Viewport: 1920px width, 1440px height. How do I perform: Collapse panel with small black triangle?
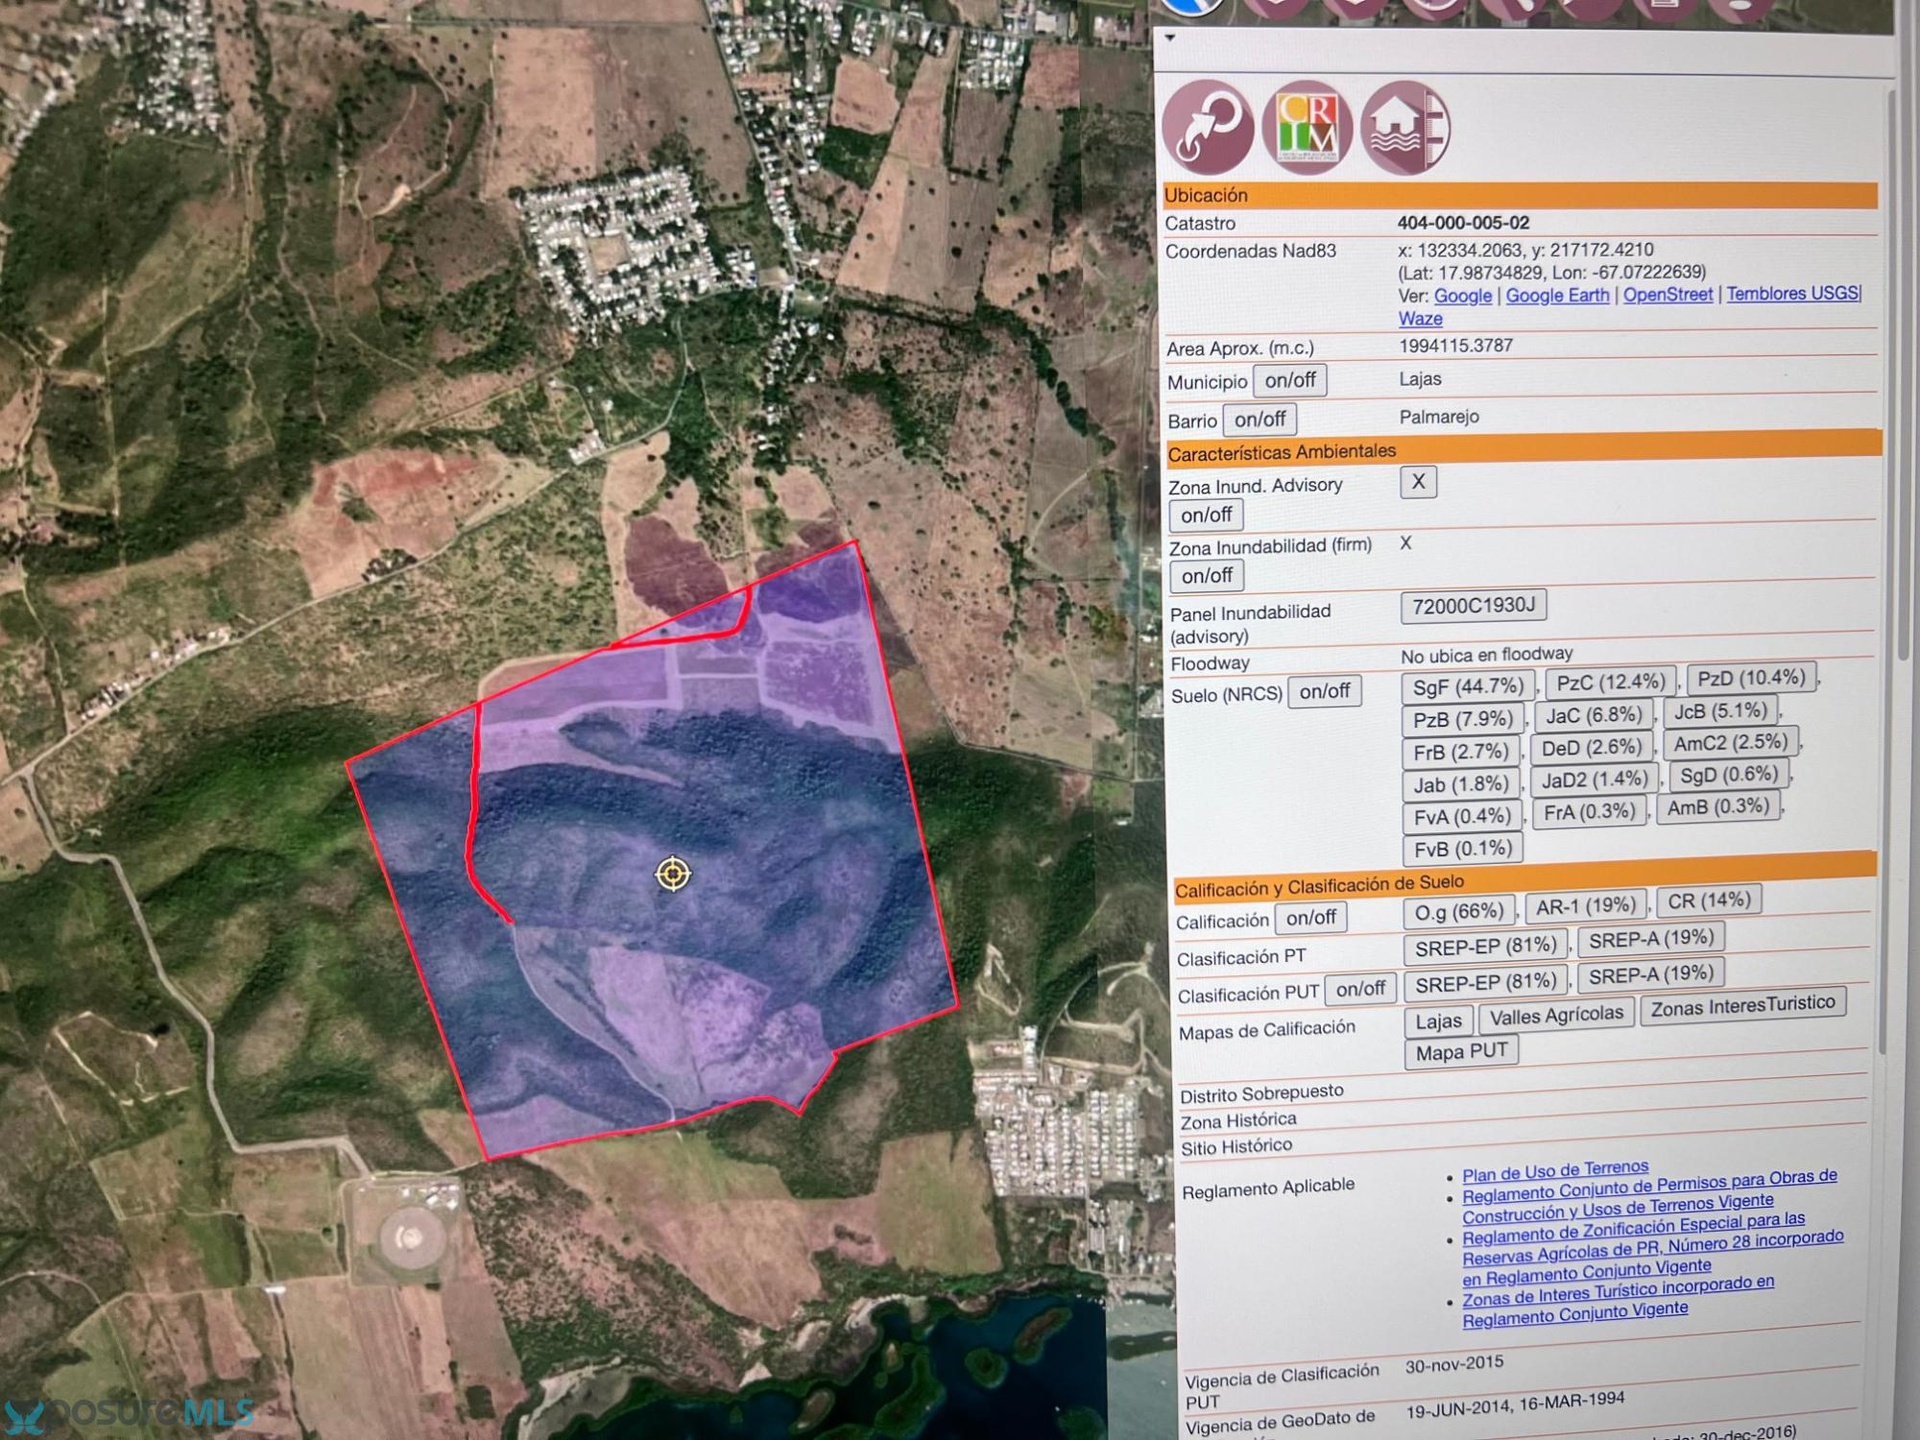pos(1169,38)
